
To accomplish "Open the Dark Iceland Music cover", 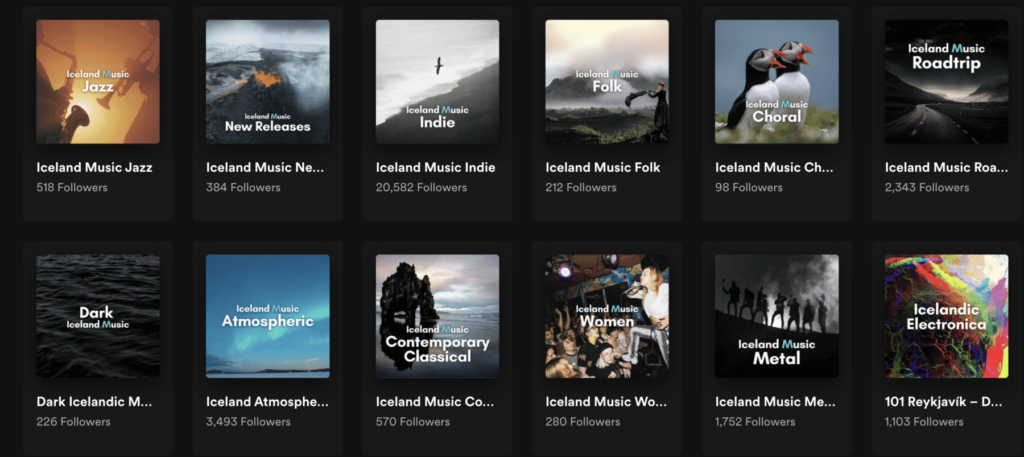I will pos(98,316).
